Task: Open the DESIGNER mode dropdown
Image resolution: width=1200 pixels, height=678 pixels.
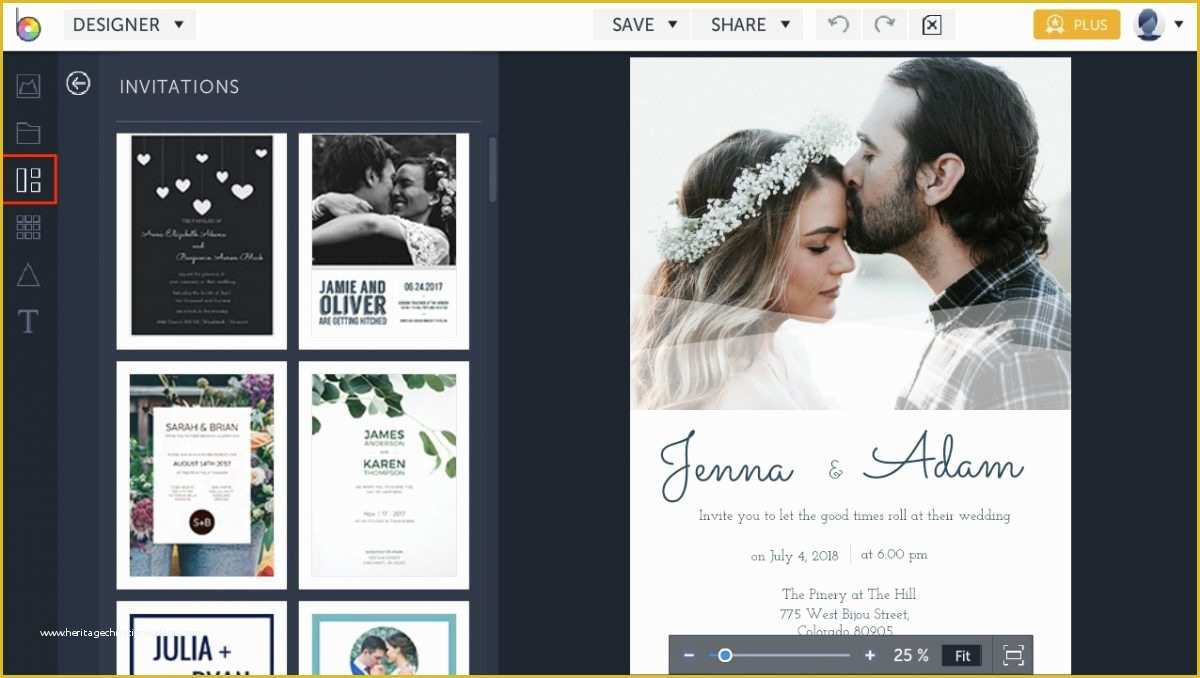Action: coord(129,25)
